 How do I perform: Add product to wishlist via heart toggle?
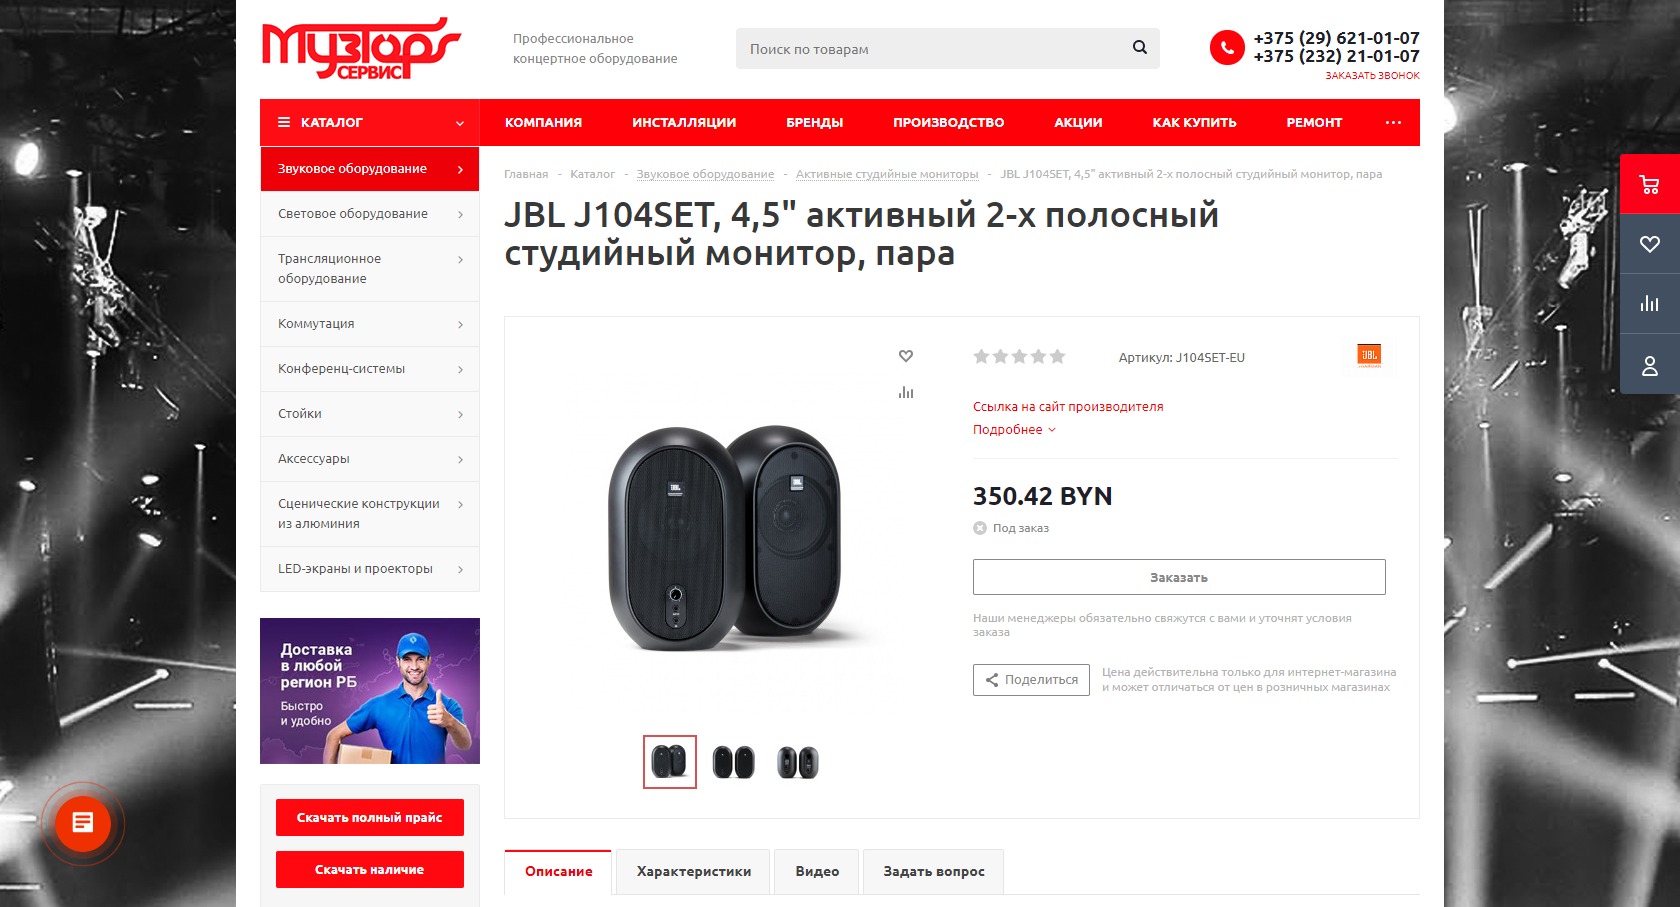coord(906,356)
